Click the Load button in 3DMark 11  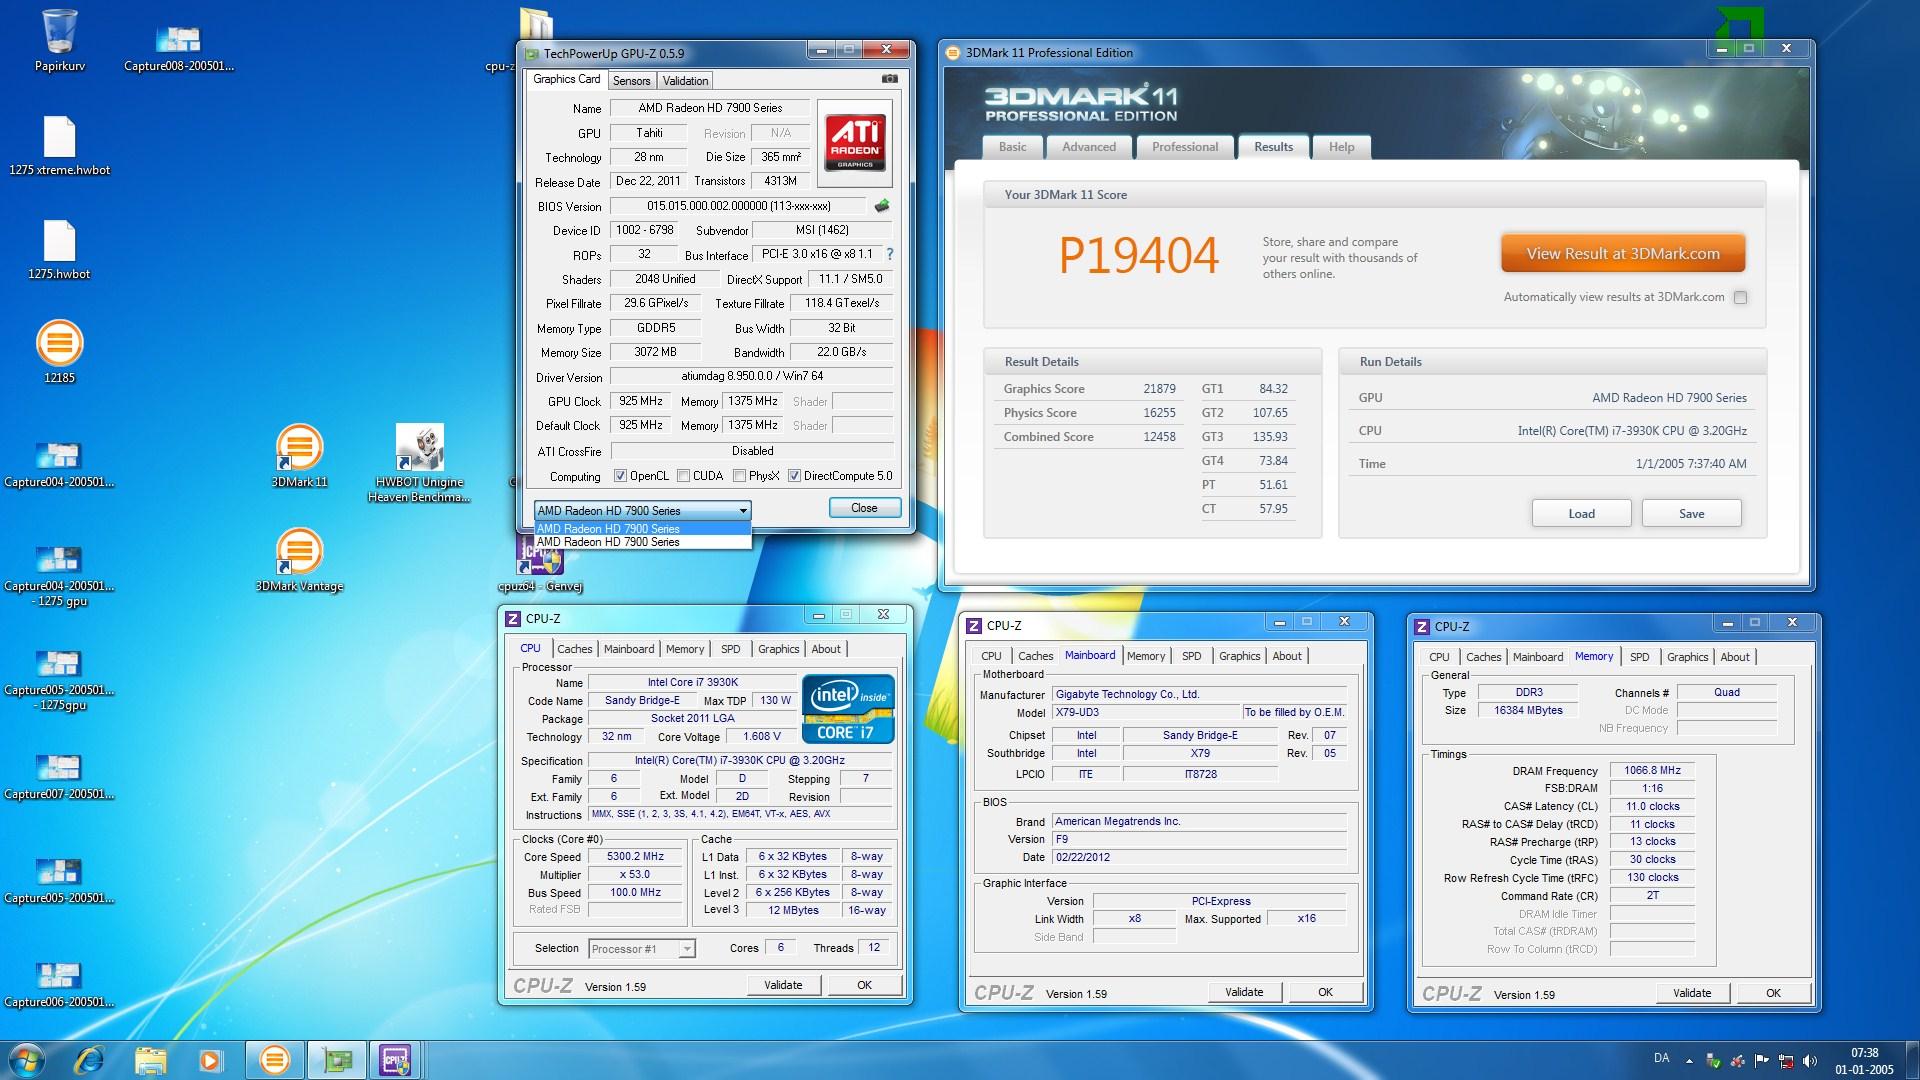[1581, 514]
